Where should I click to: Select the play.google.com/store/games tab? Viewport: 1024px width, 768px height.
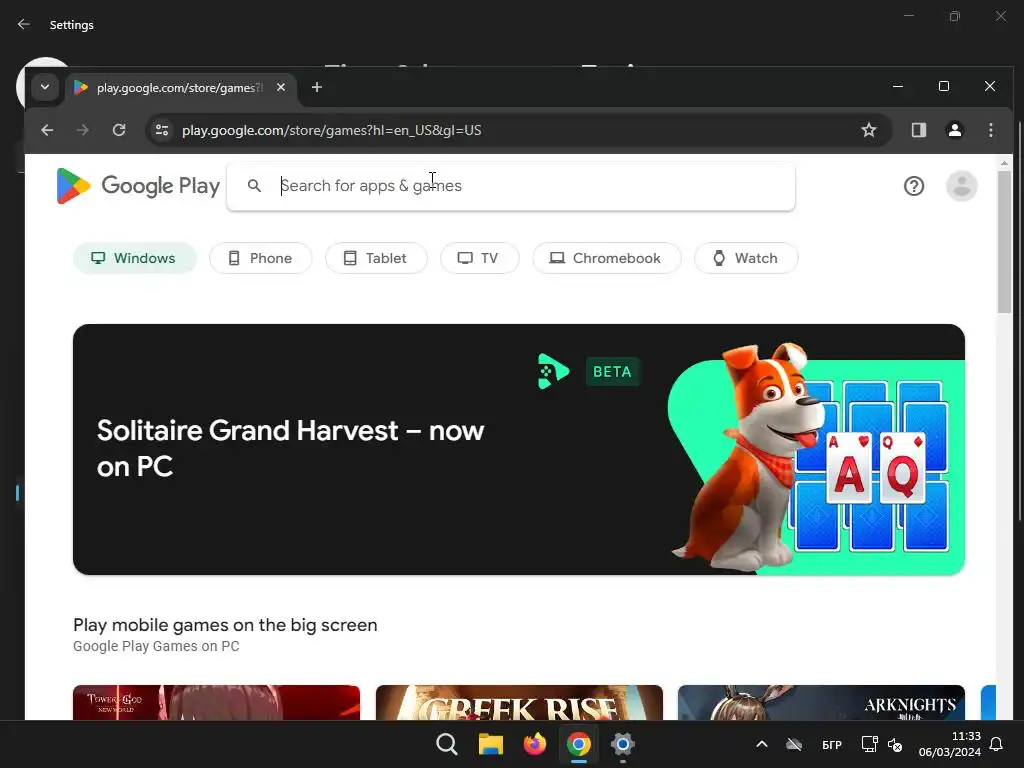click(181, 88)
